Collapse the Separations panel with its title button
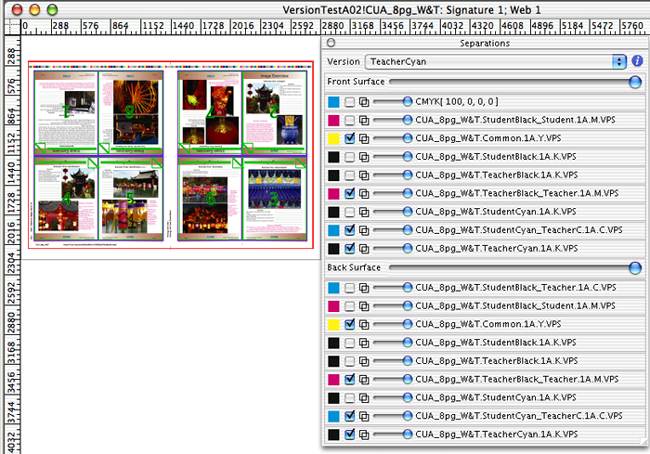650x454 pixels. coord(332,43)
